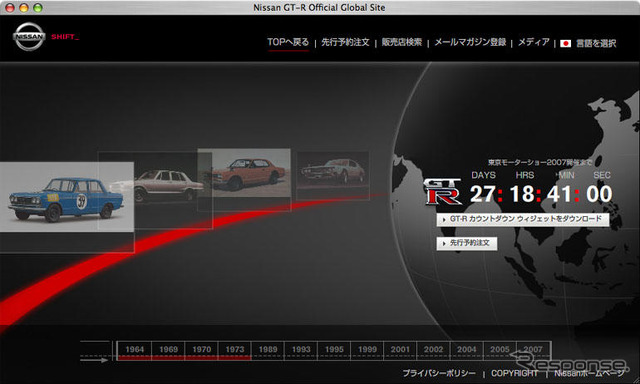
Task: Select the blue number 39 race car thumbnail
Action: click(x=67, y=197)
